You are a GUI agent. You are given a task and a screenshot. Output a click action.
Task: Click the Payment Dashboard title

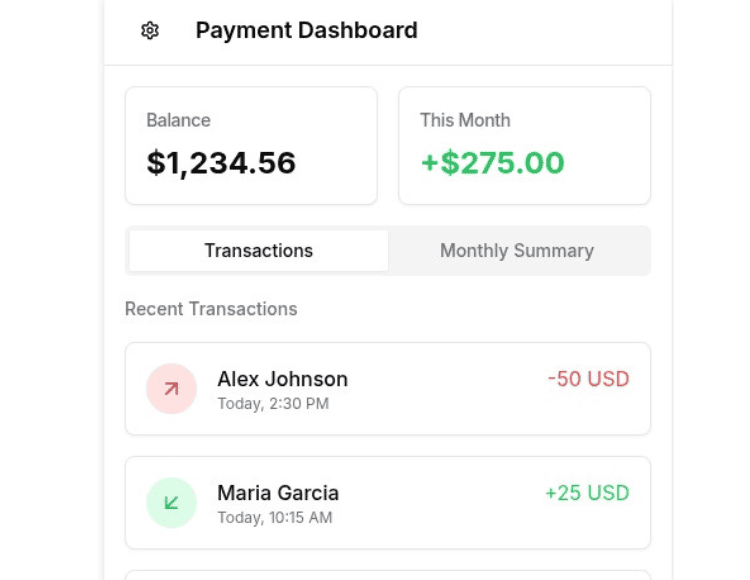click(307, 31)
